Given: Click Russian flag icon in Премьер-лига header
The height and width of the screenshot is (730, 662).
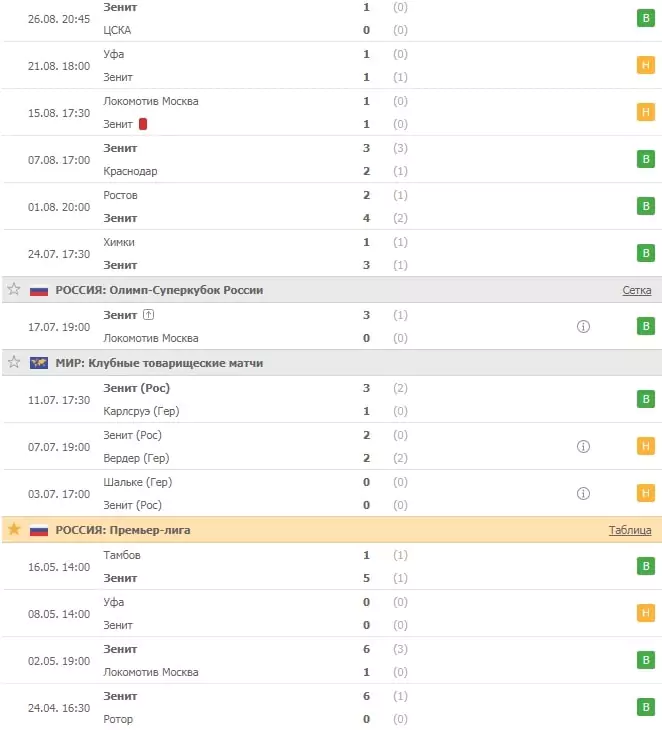Looking at the screenshot, I should point(39,530).
